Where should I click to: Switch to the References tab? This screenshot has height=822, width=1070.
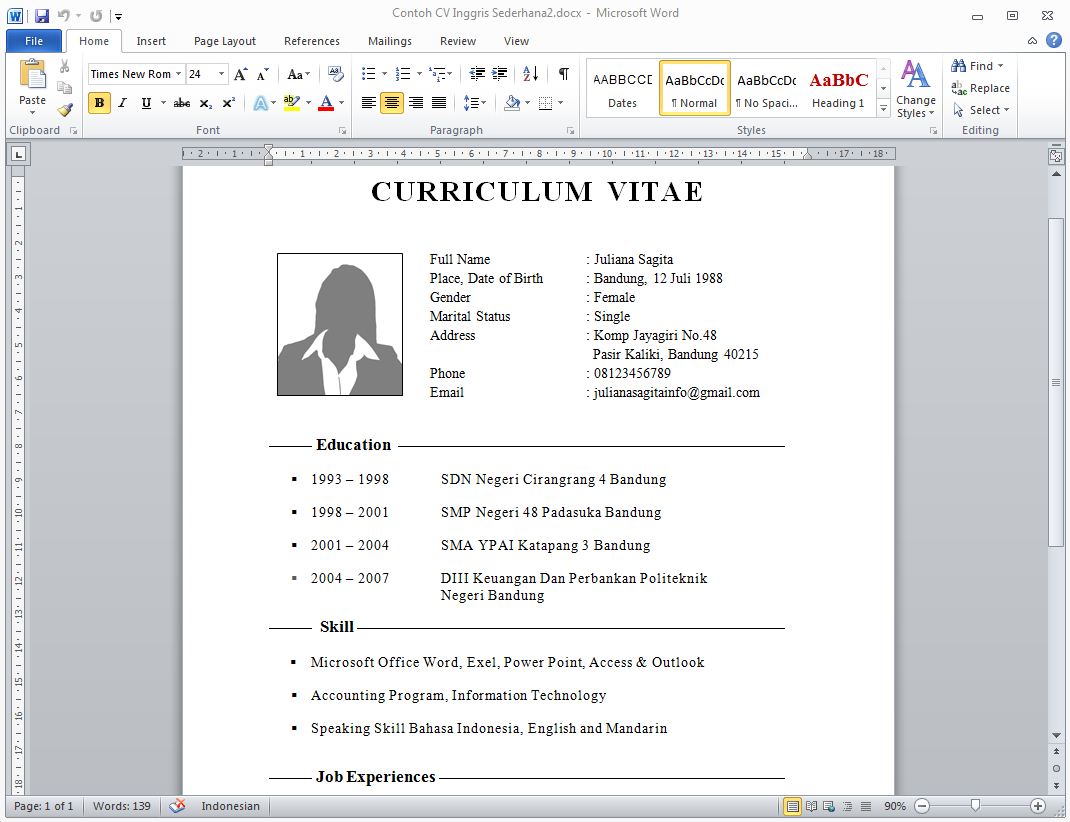[x=312, y=41]
